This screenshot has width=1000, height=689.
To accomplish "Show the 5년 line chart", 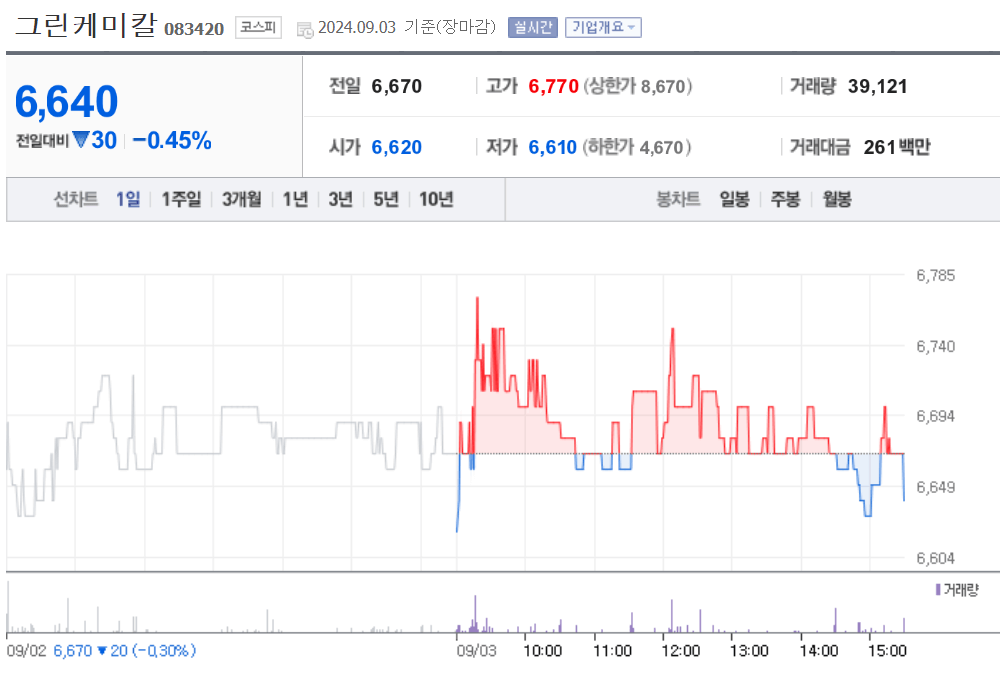I will (386, 200).
